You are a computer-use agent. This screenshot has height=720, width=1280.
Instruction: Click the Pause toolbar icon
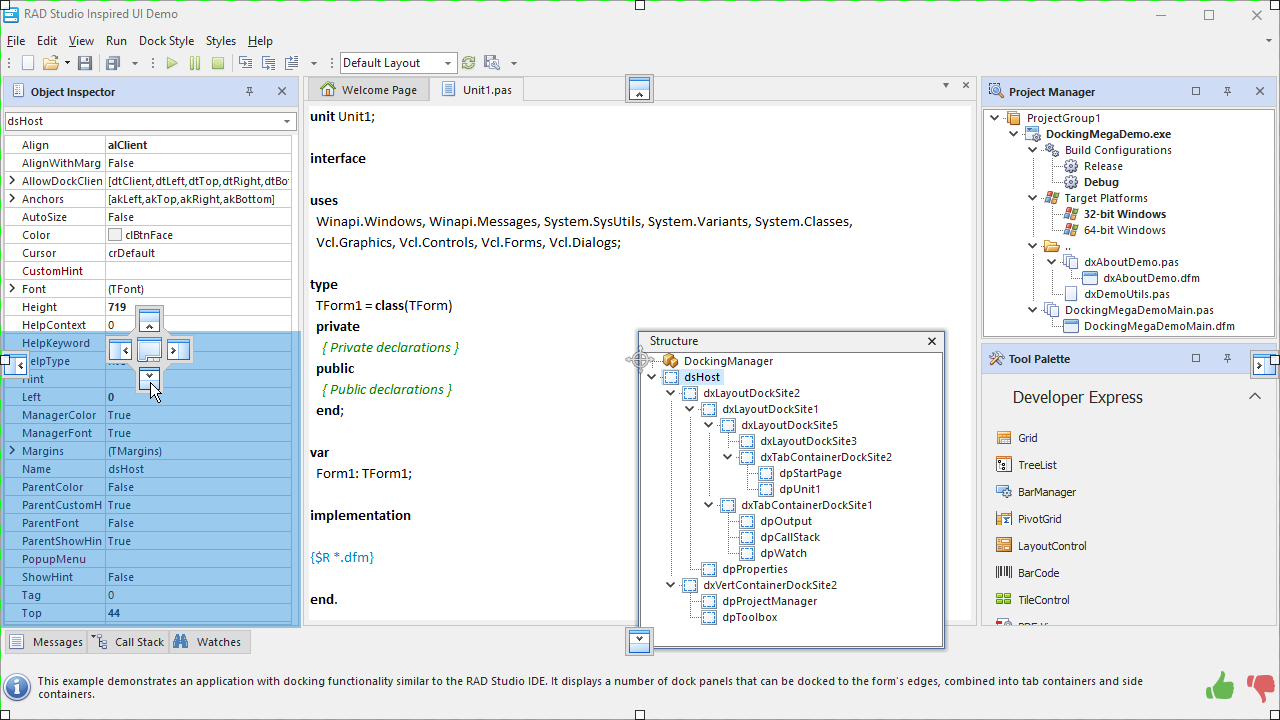pos(195,63)
